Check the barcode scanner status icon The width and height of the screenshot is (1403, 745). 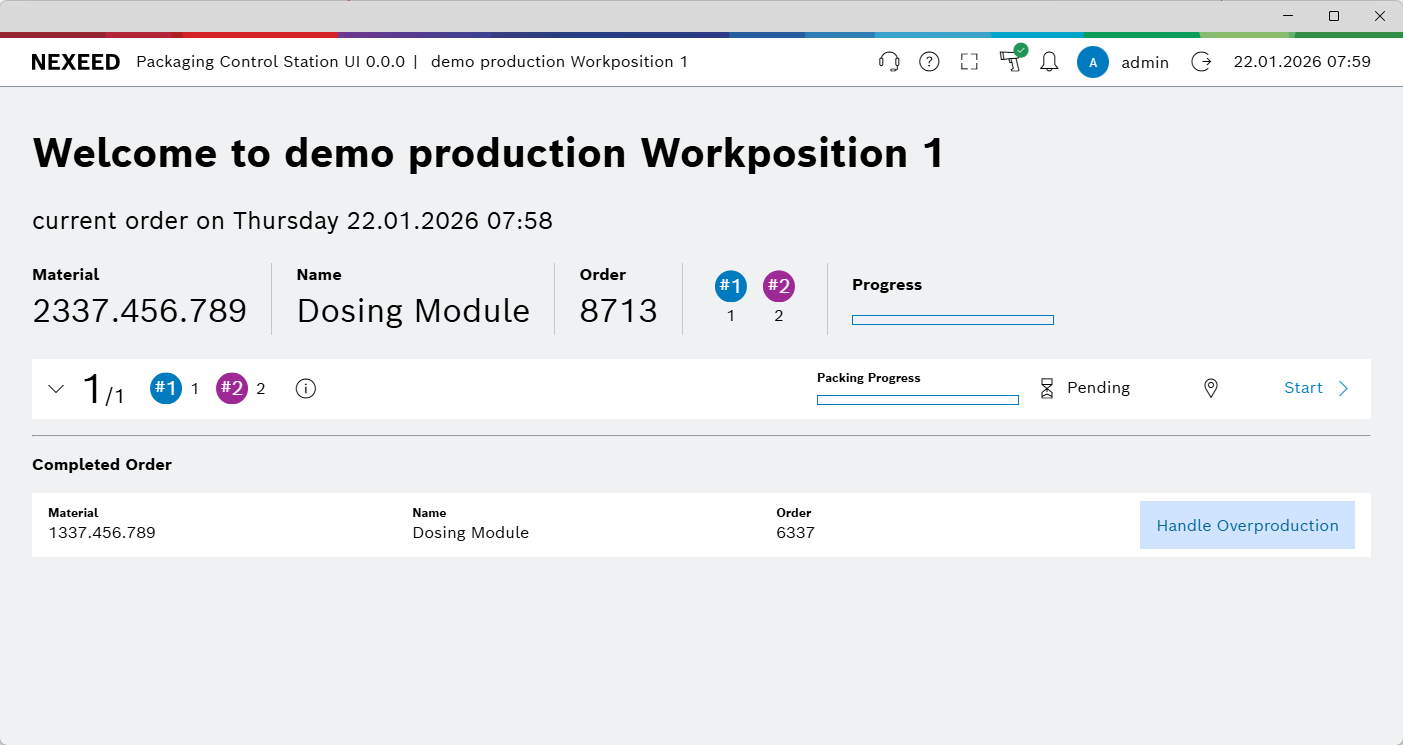point(1010,61)
